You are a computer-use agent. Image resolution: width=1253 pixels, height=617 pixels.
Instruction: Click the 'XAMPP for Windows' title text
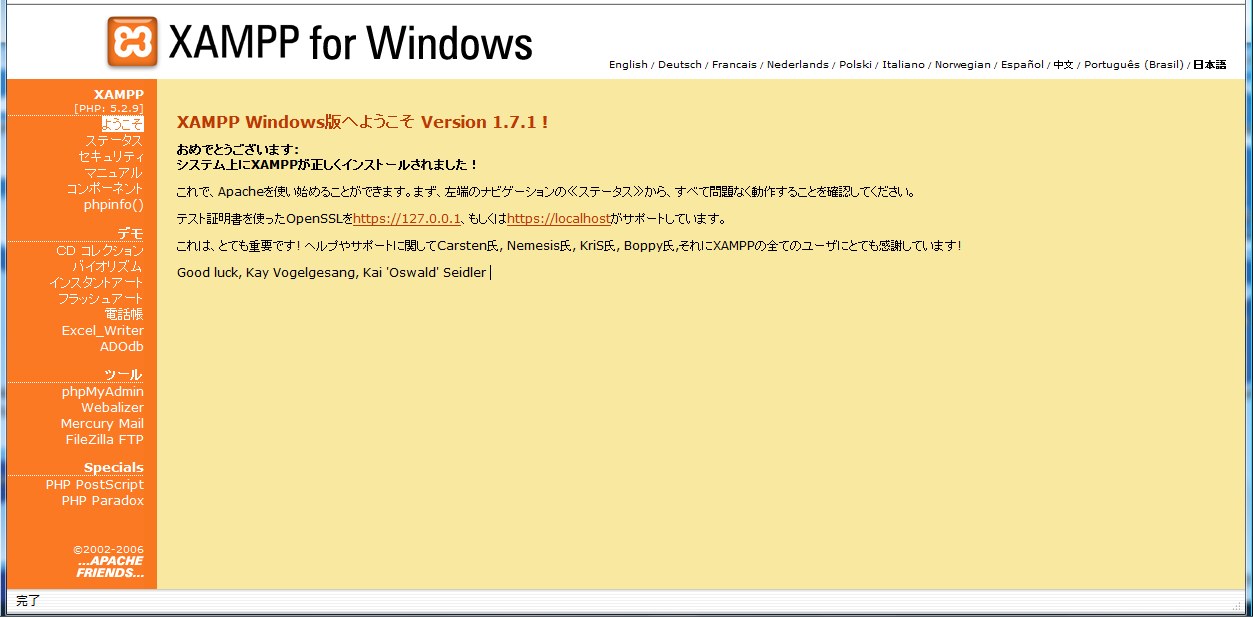[x=351, y=42]
